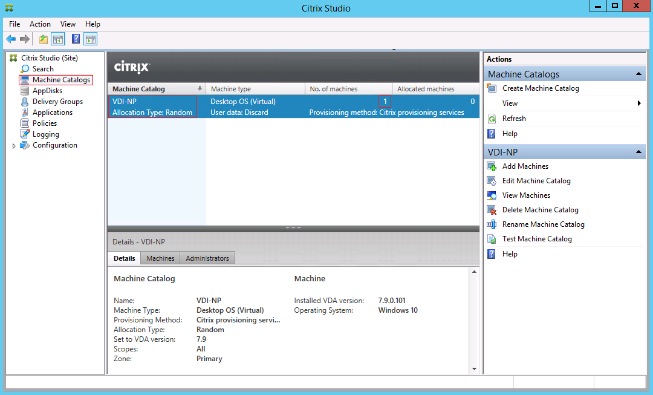Screen dimensions: 653x395
Task: Click Delete Machine Catalog icon
Action: 492,210
